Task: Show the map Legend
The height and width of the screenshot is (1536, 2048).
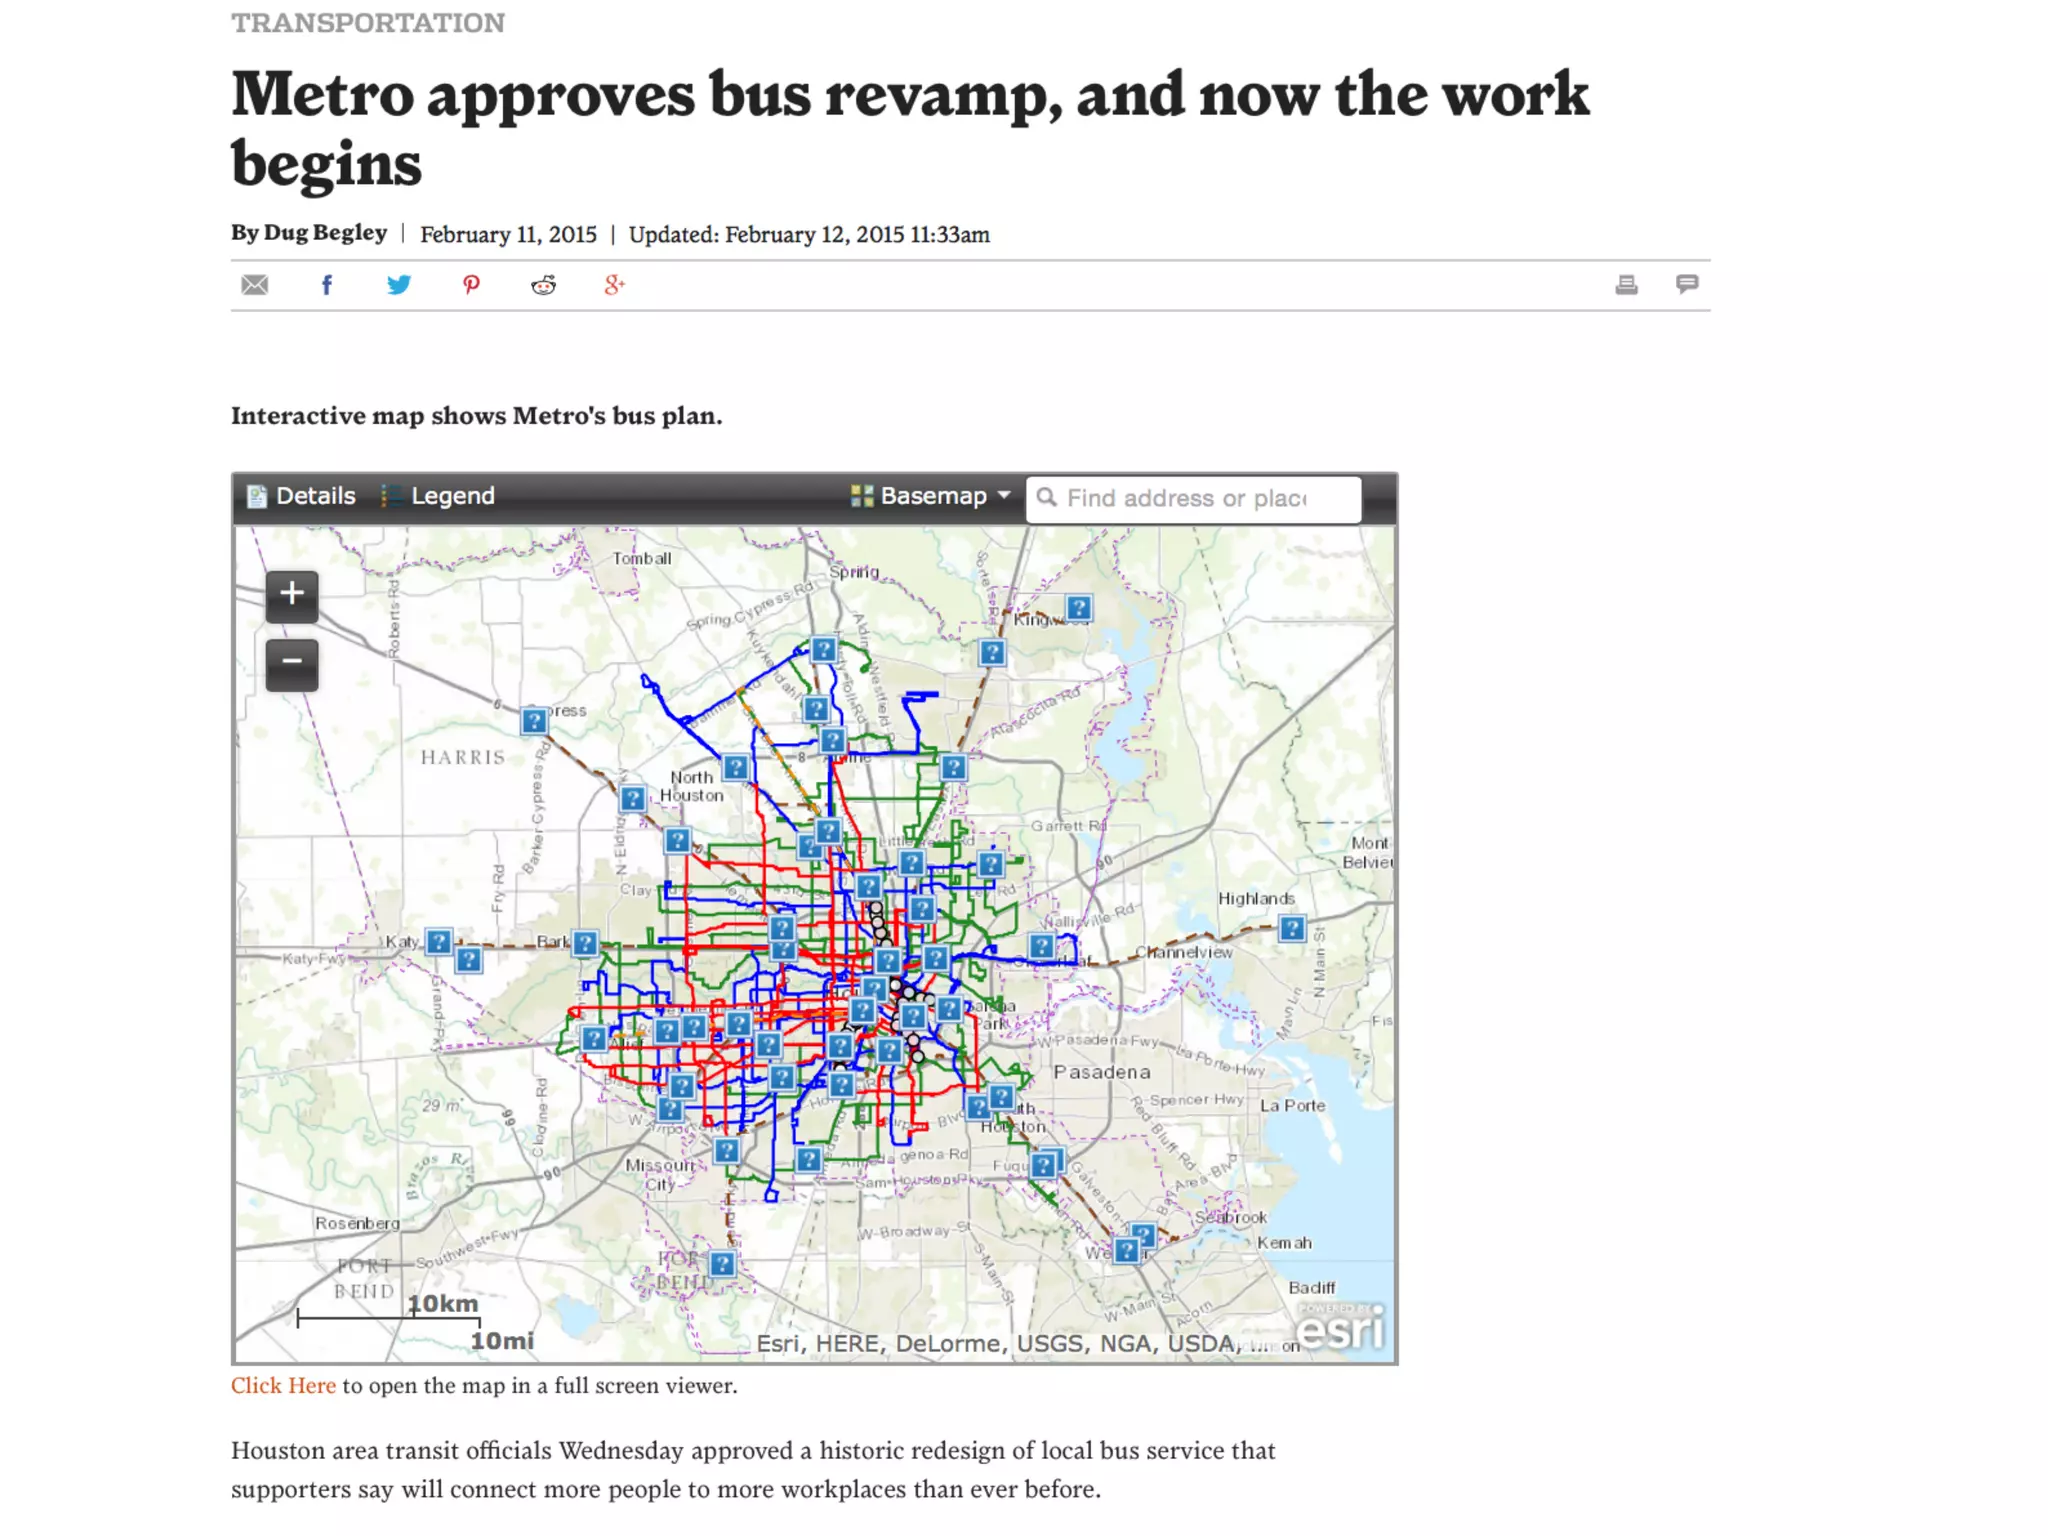Action: [438, 496]
